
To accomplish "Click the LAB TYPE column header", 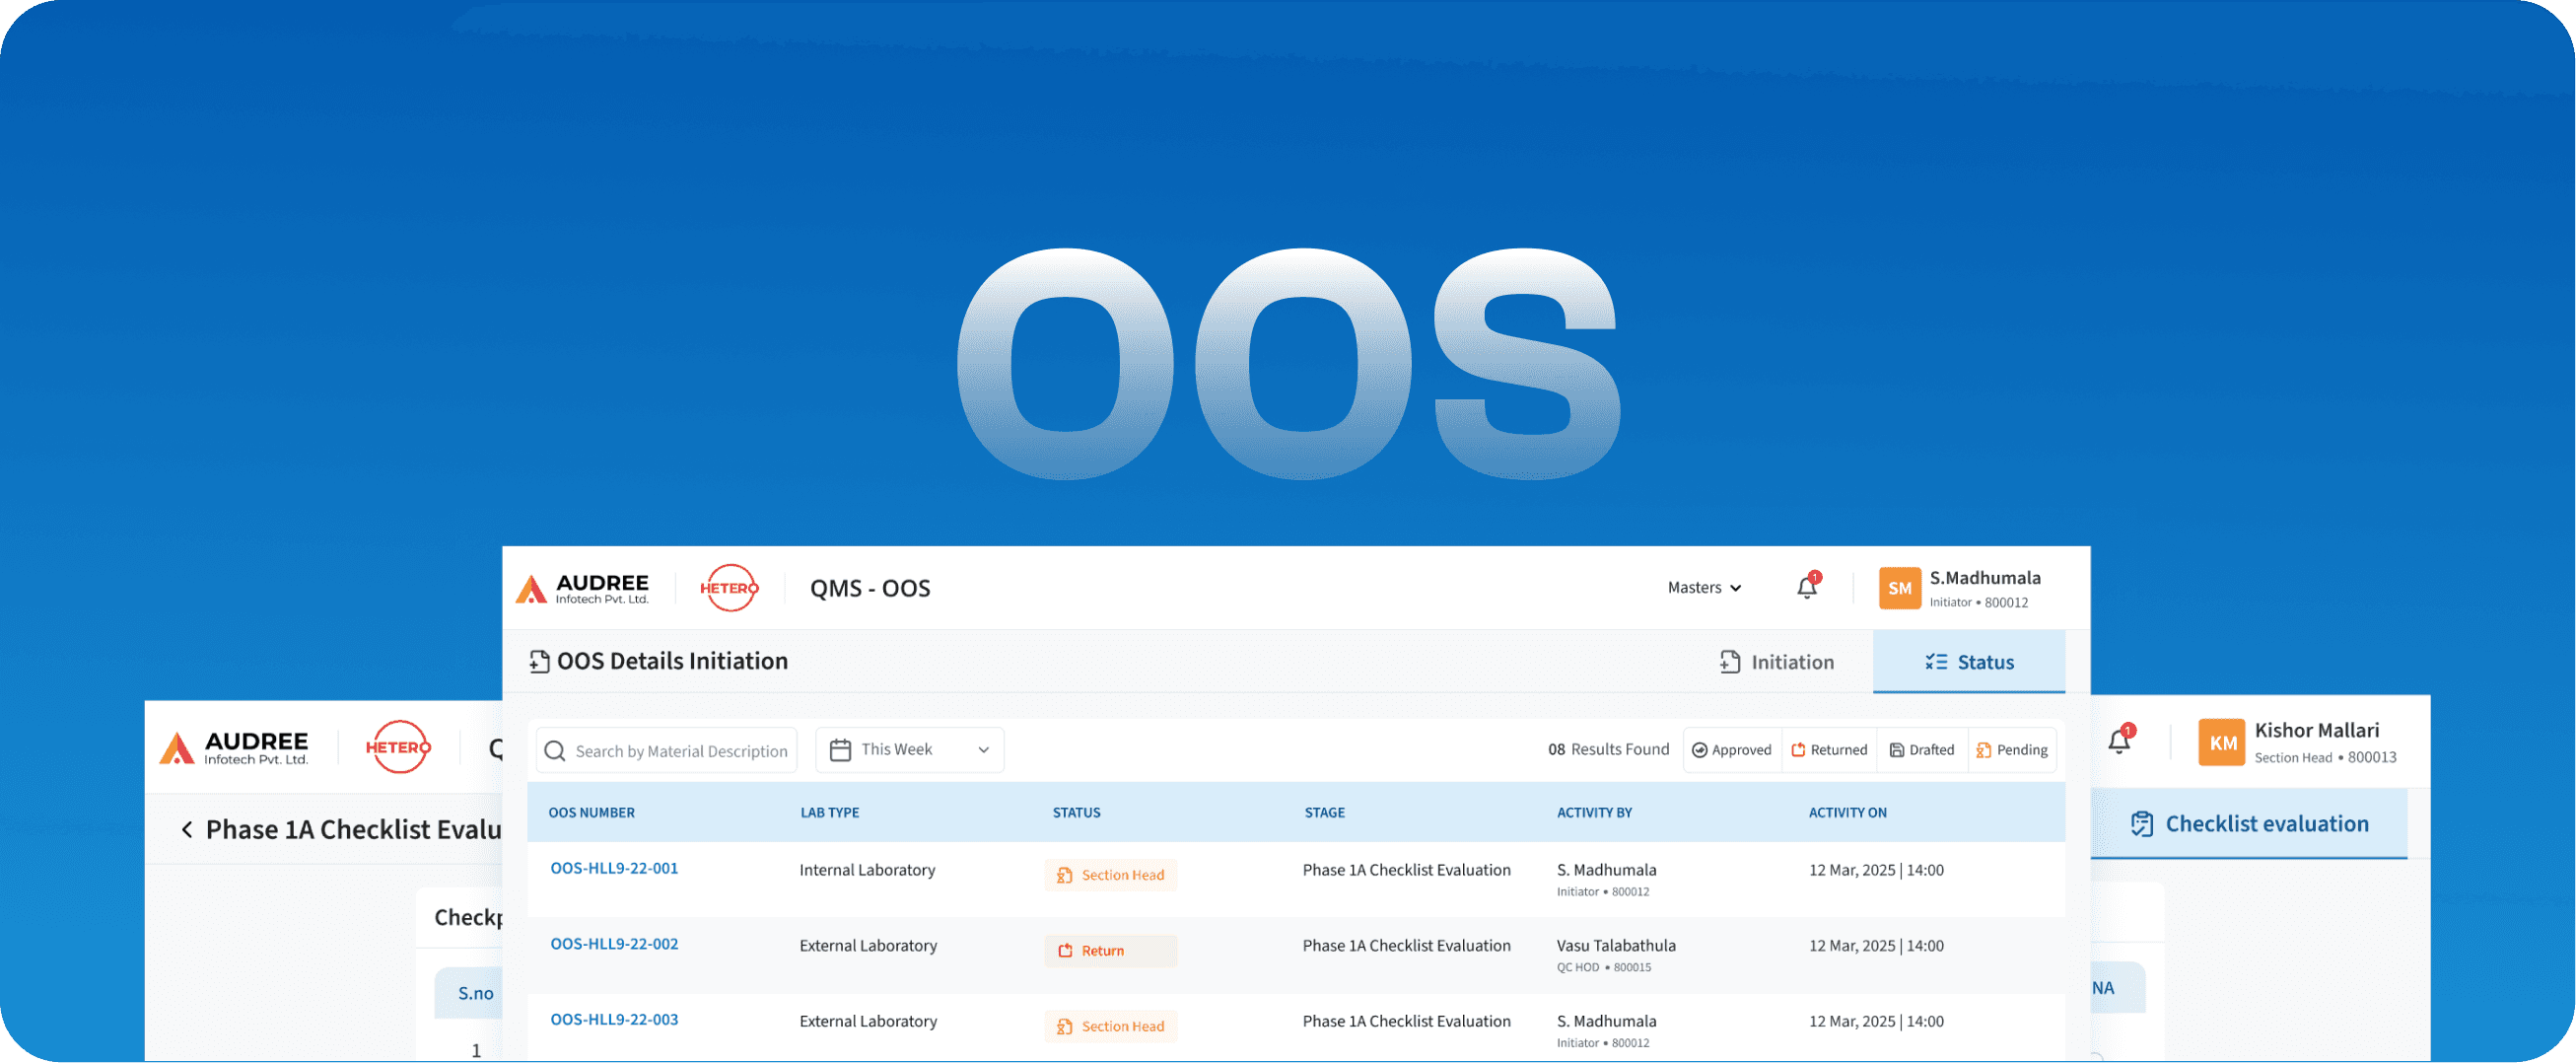I will tap(829, 813).
